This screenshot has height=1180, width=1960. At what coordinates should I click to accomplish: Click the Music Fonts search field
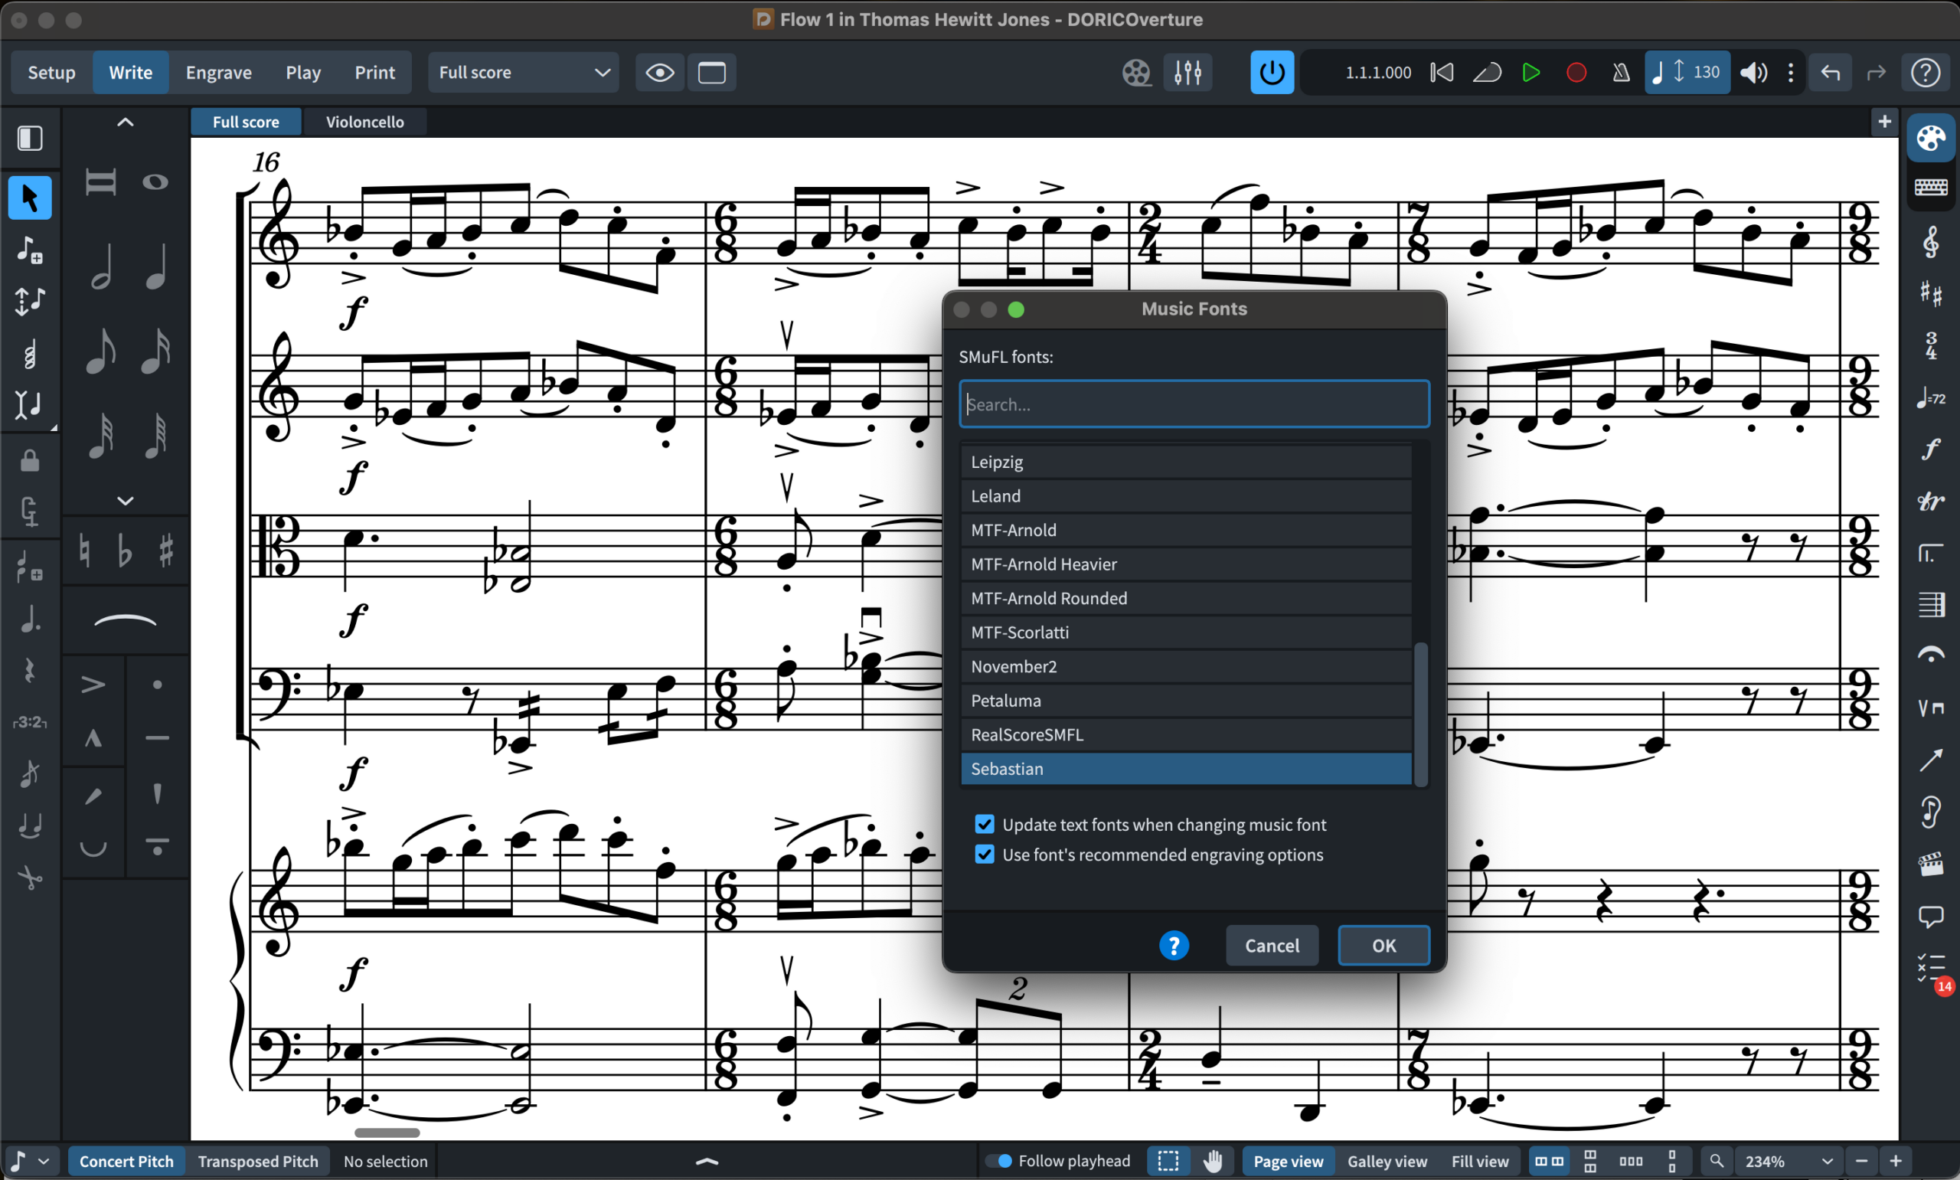1194,404
